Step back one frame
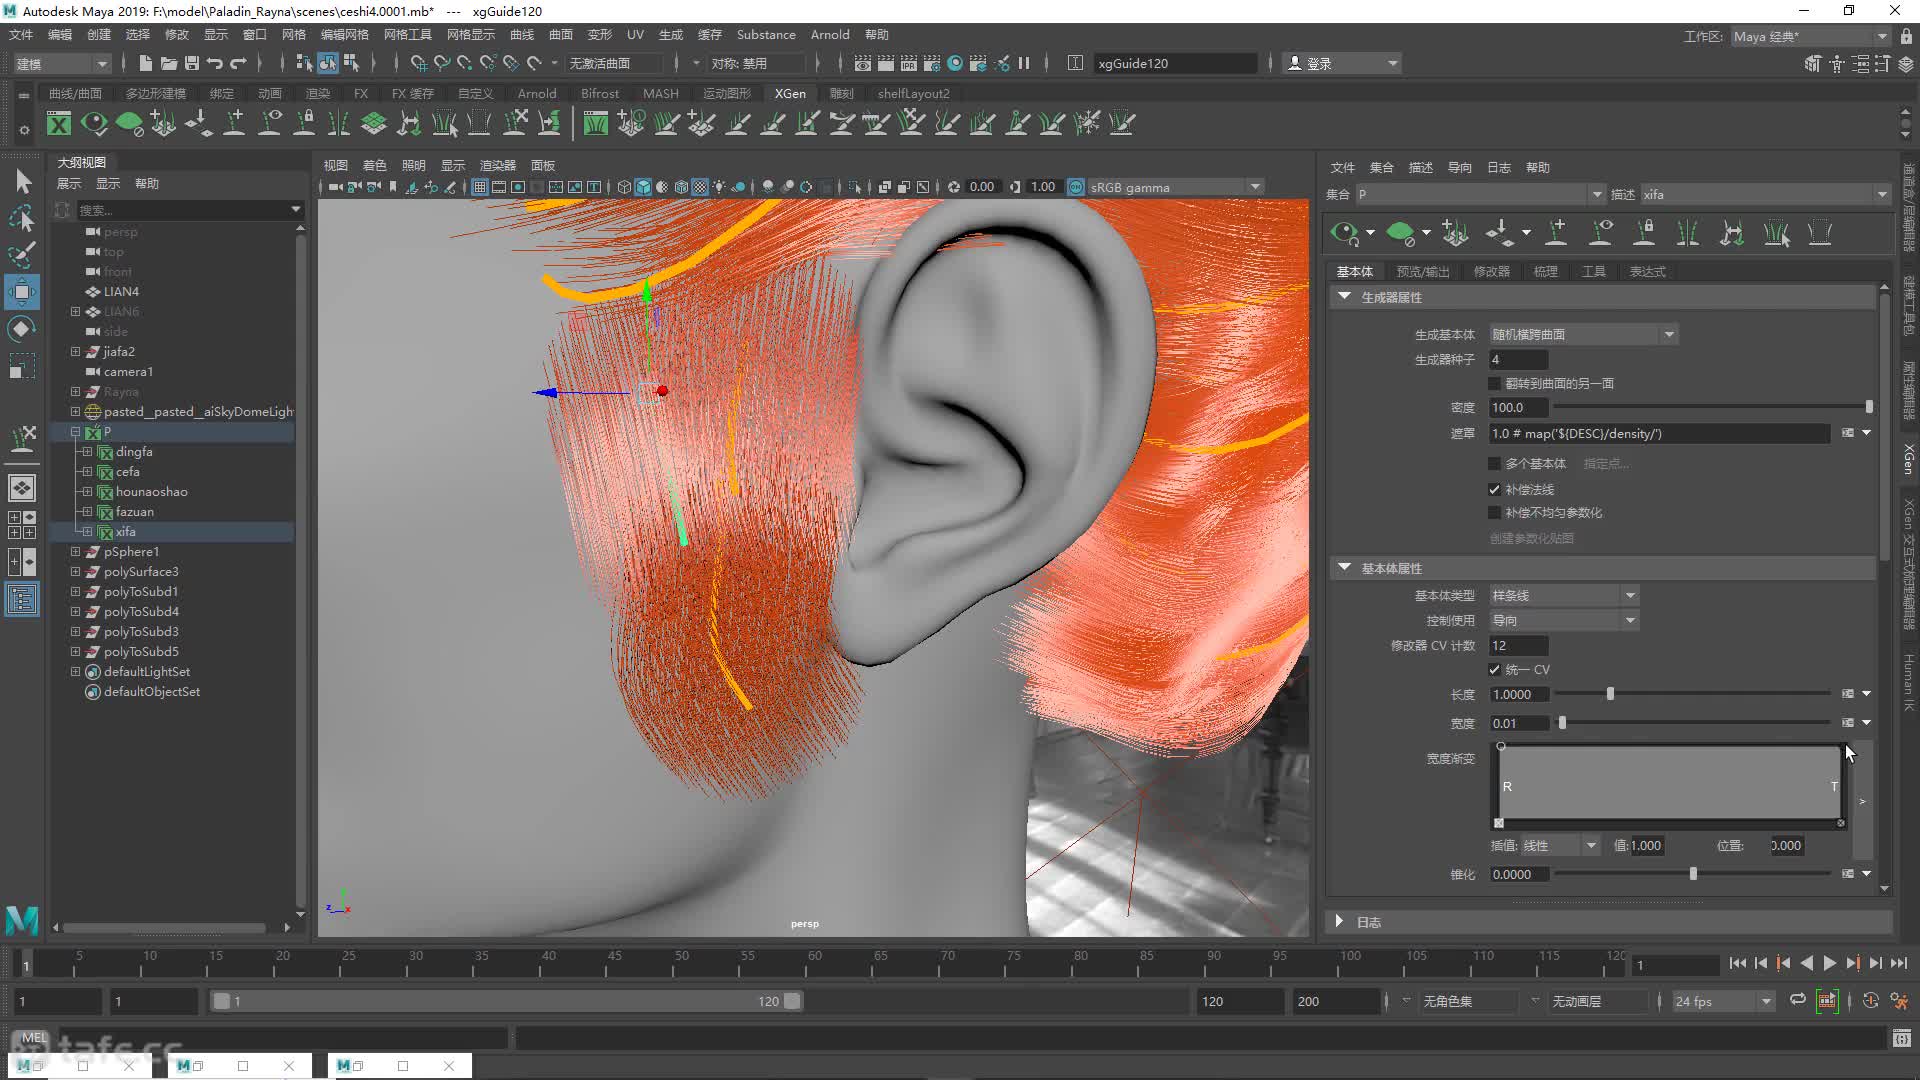The image size is (1920, 1080). pyautogui.click(x=1761, y=963)
